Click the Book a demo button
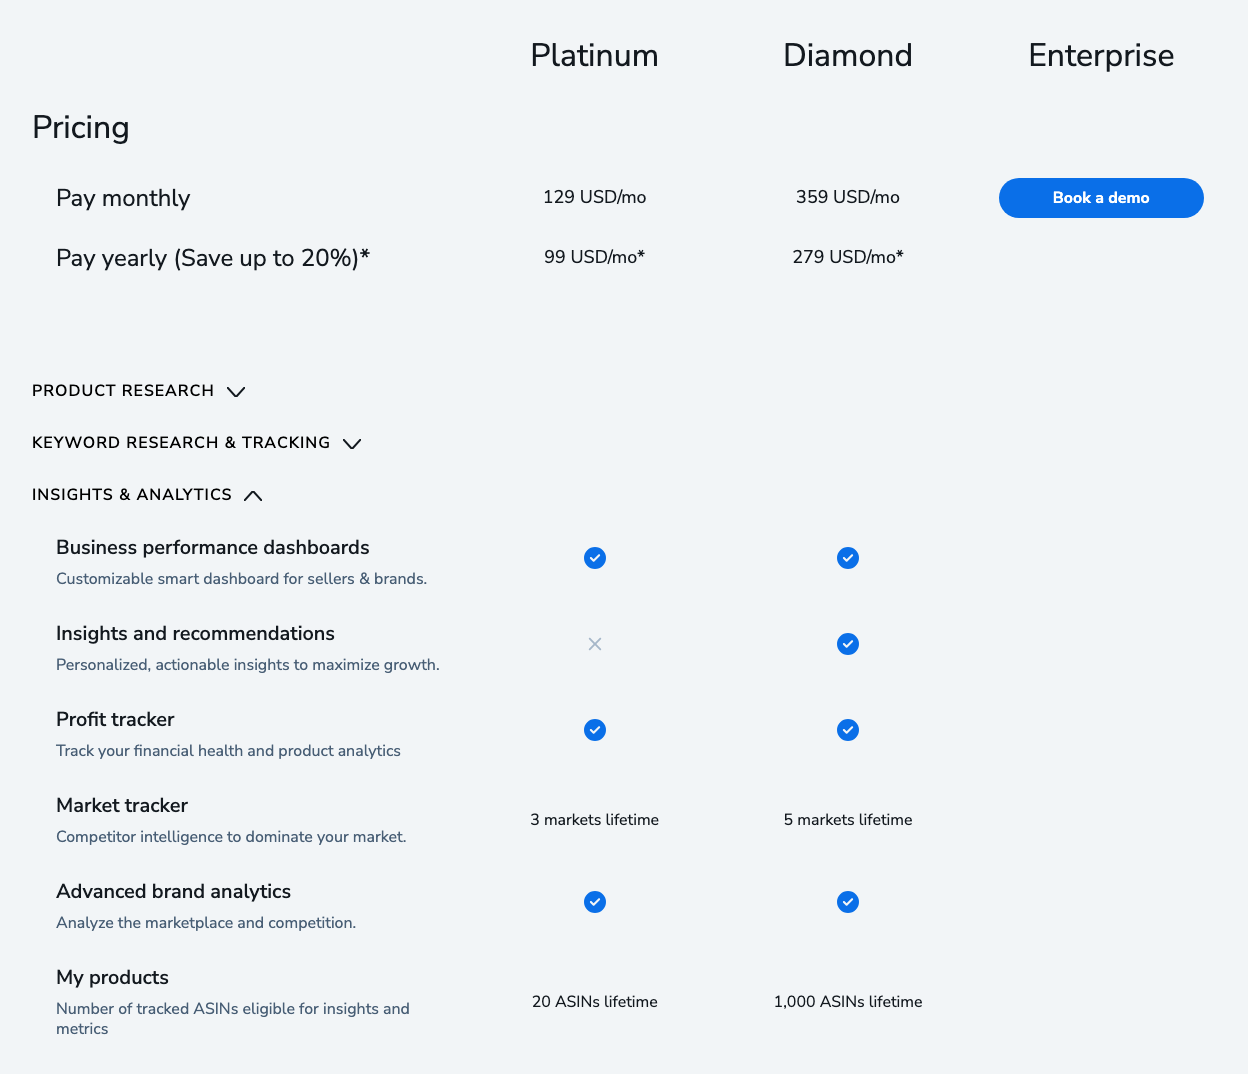The height and width of the screenshot is (1074, 1248). (1101, 198)
